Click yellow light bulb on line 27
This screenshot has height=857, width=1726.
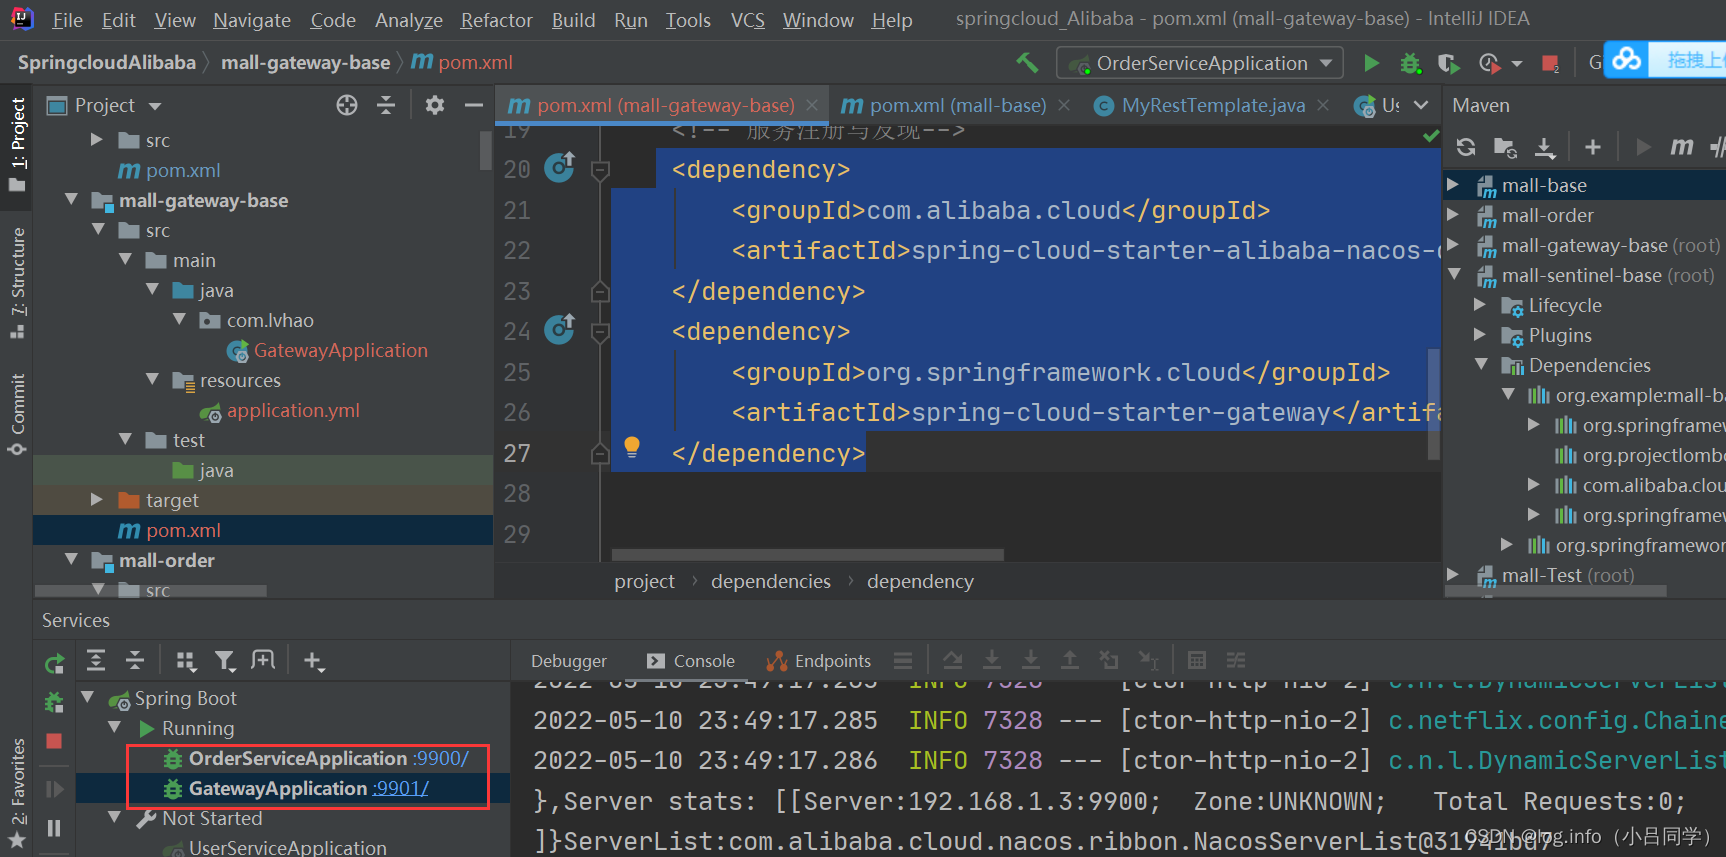tap(632, 447)
